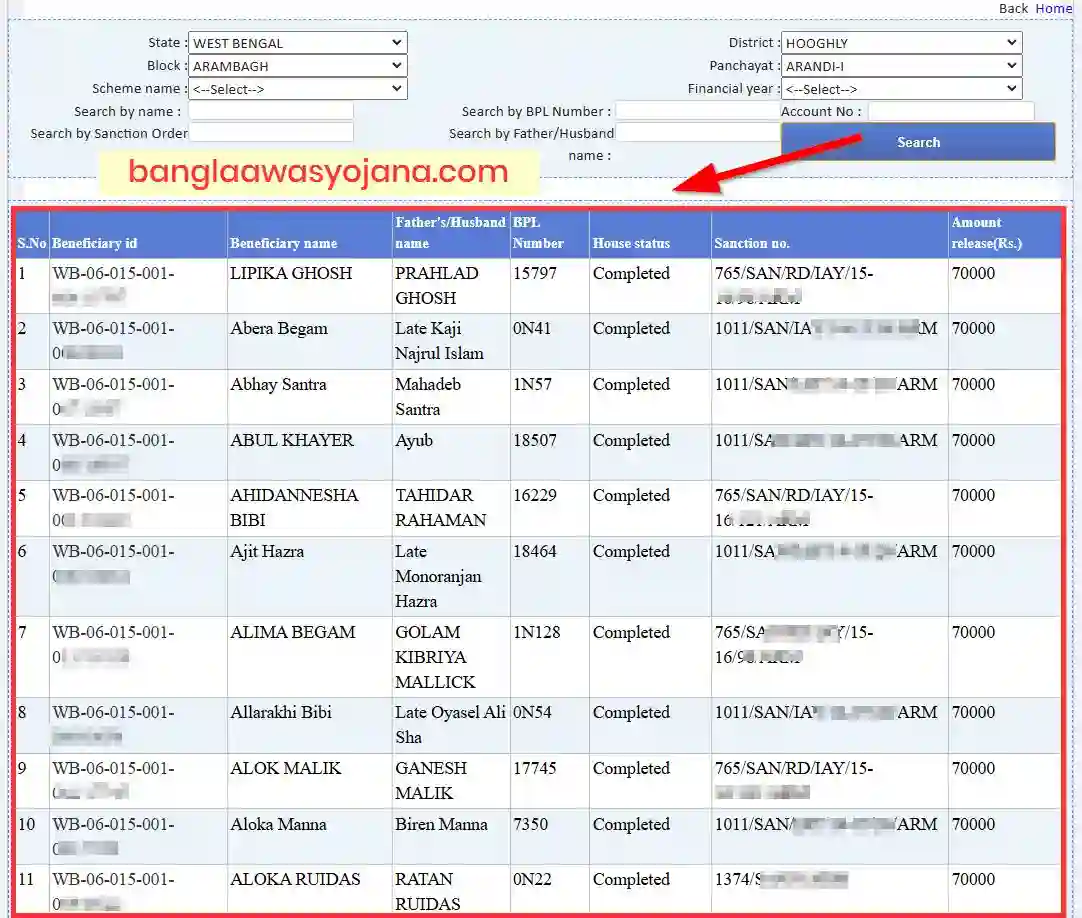Select beneficiary name ABUL KHAYER
The width and height of the screenshot is (1082, 918).
click(292, 440)
